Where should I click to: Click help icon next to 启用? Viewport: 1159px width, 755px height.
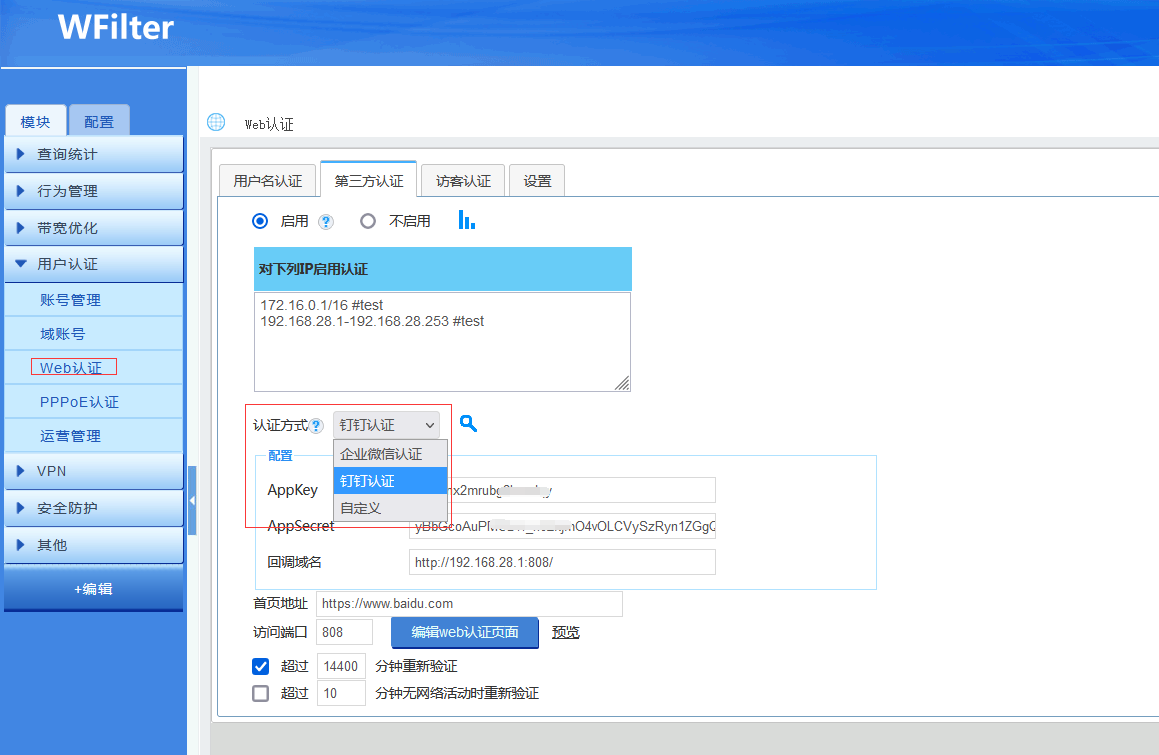tap(325, 222)
